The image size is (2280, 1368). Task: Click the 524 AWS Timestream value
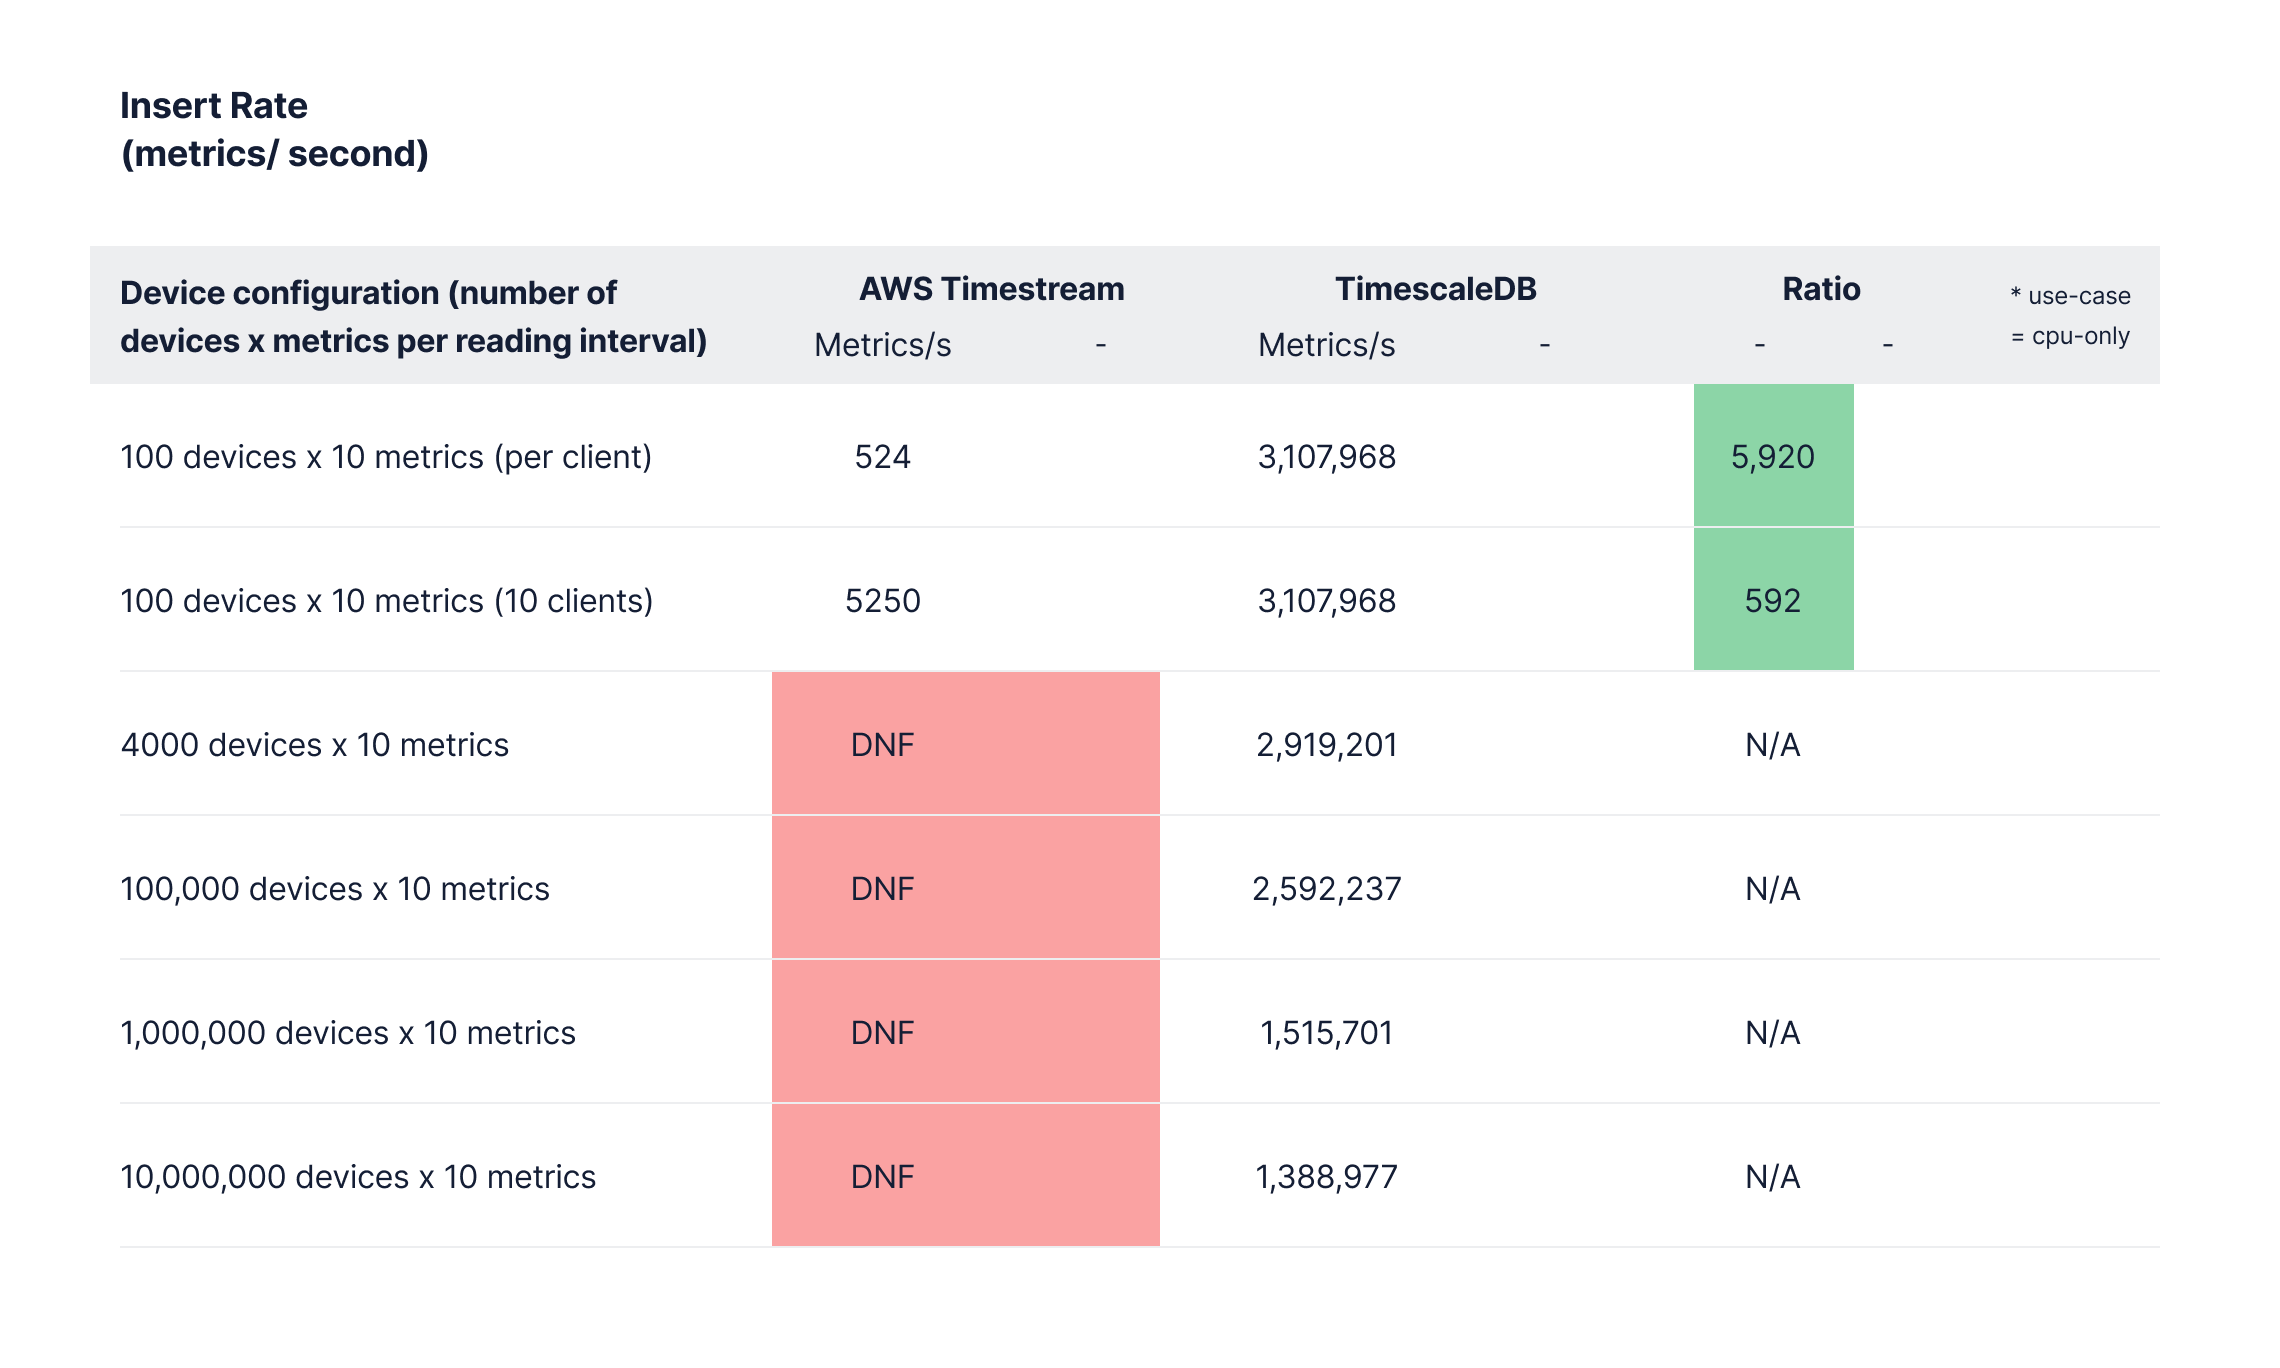click(x=882, y=457)
